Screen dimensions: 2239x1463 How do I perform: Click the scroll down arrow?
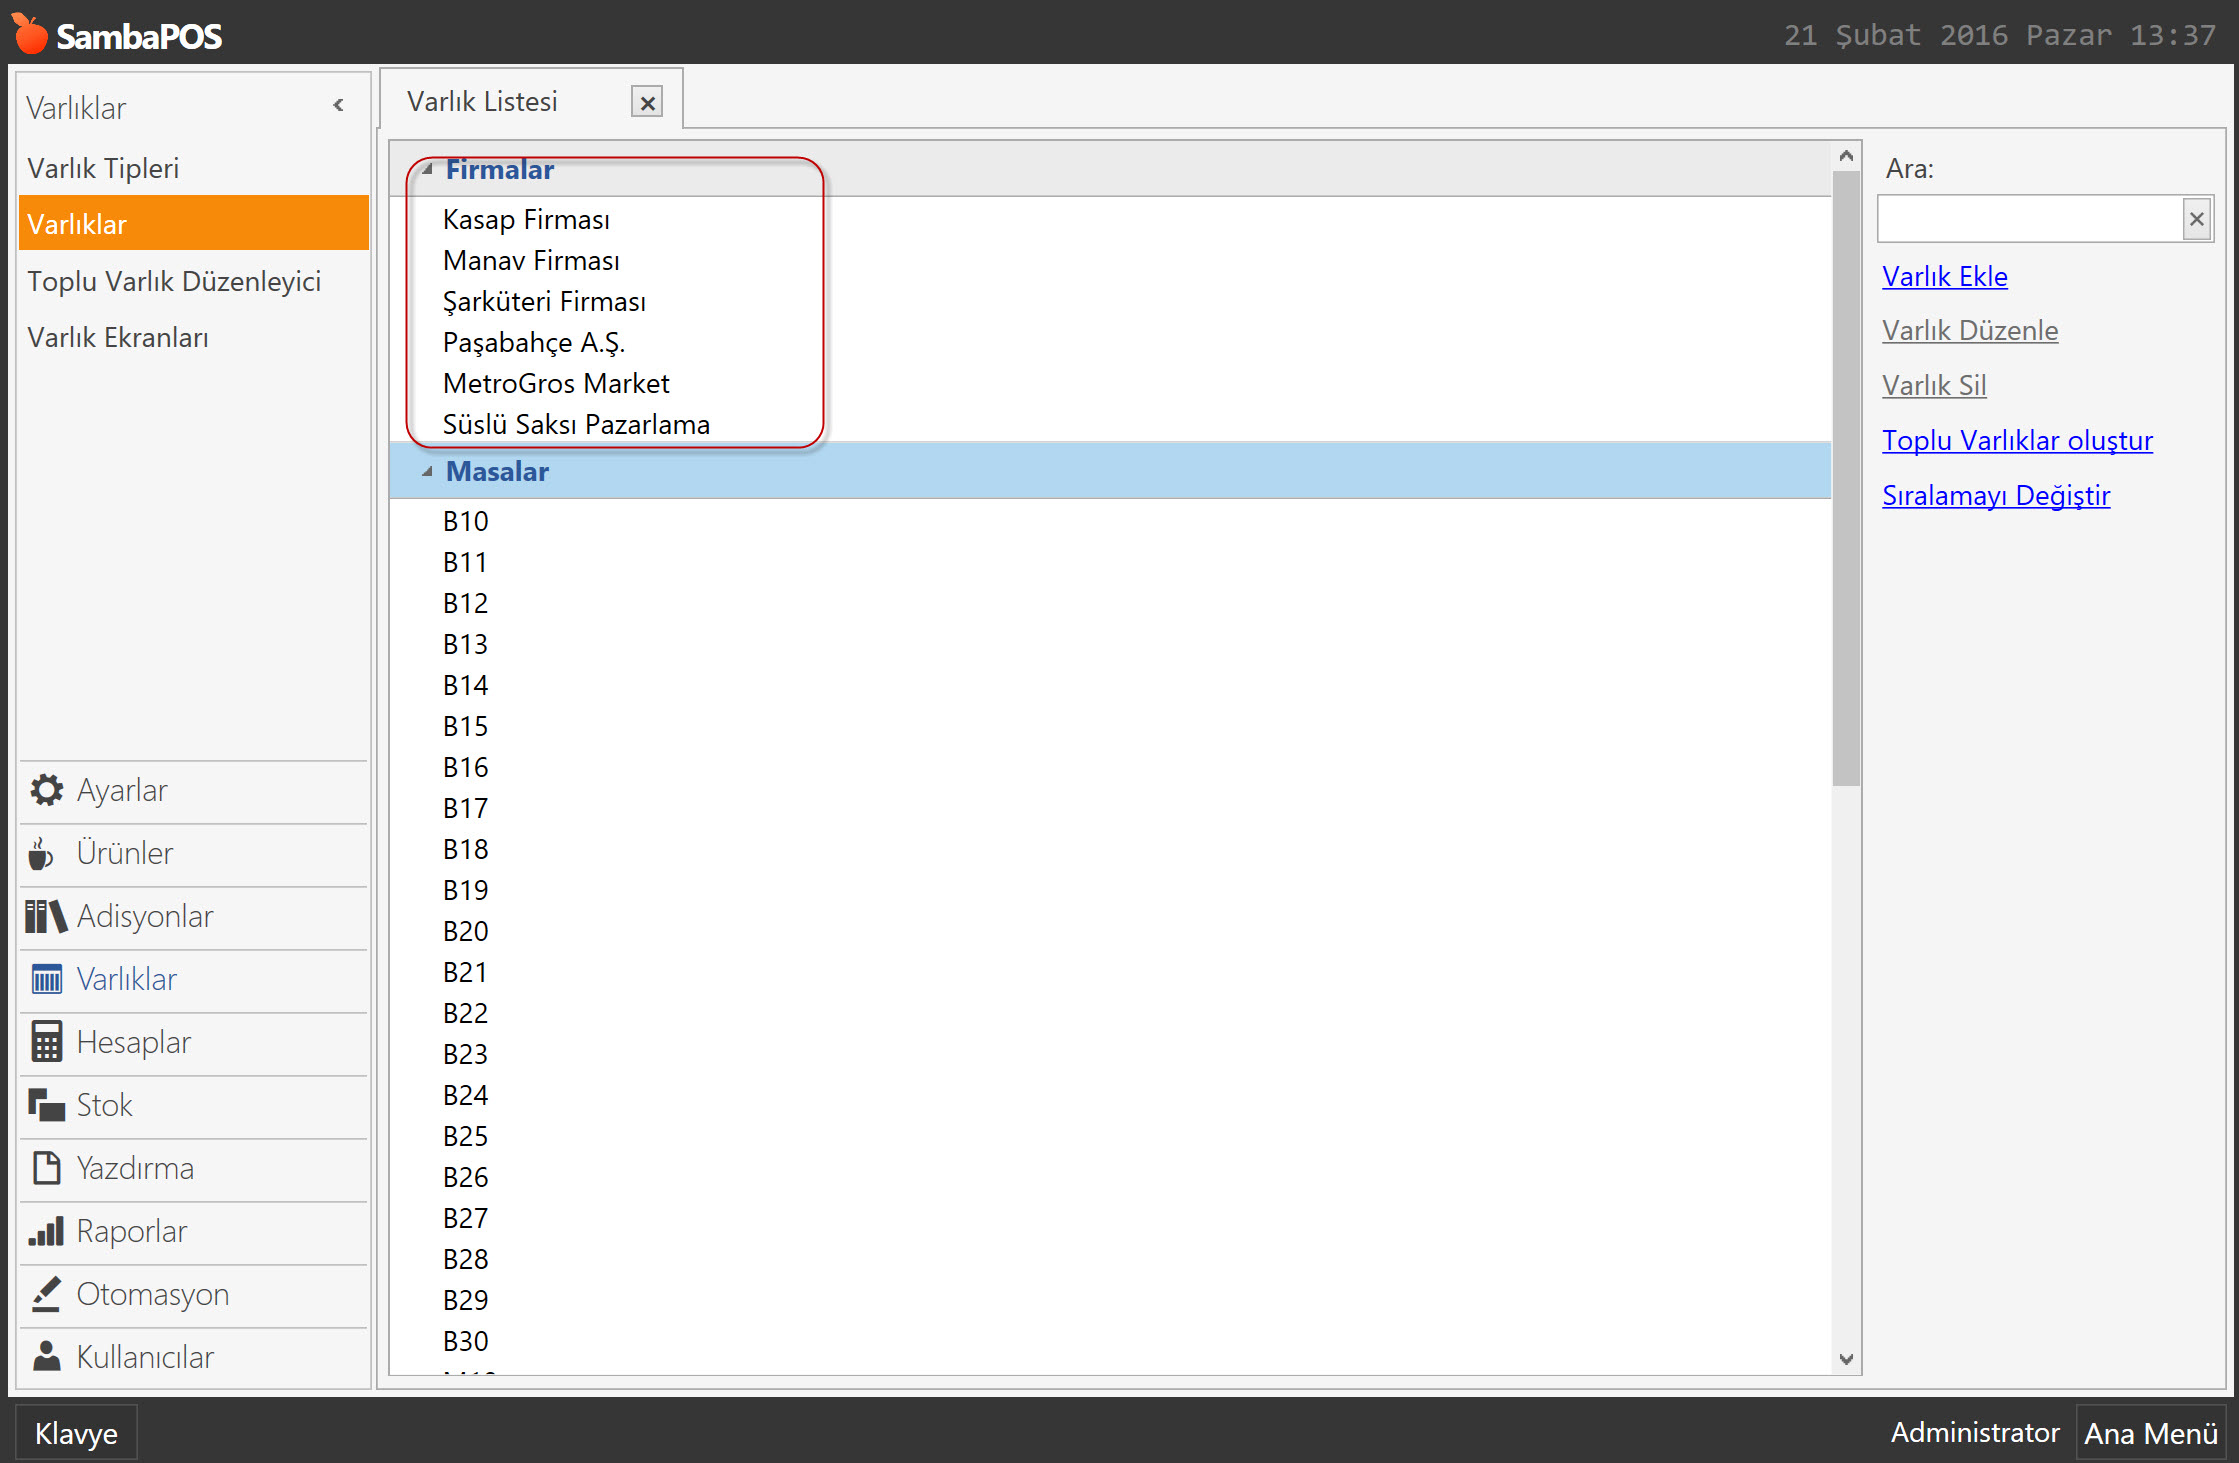(1846, 1359)
